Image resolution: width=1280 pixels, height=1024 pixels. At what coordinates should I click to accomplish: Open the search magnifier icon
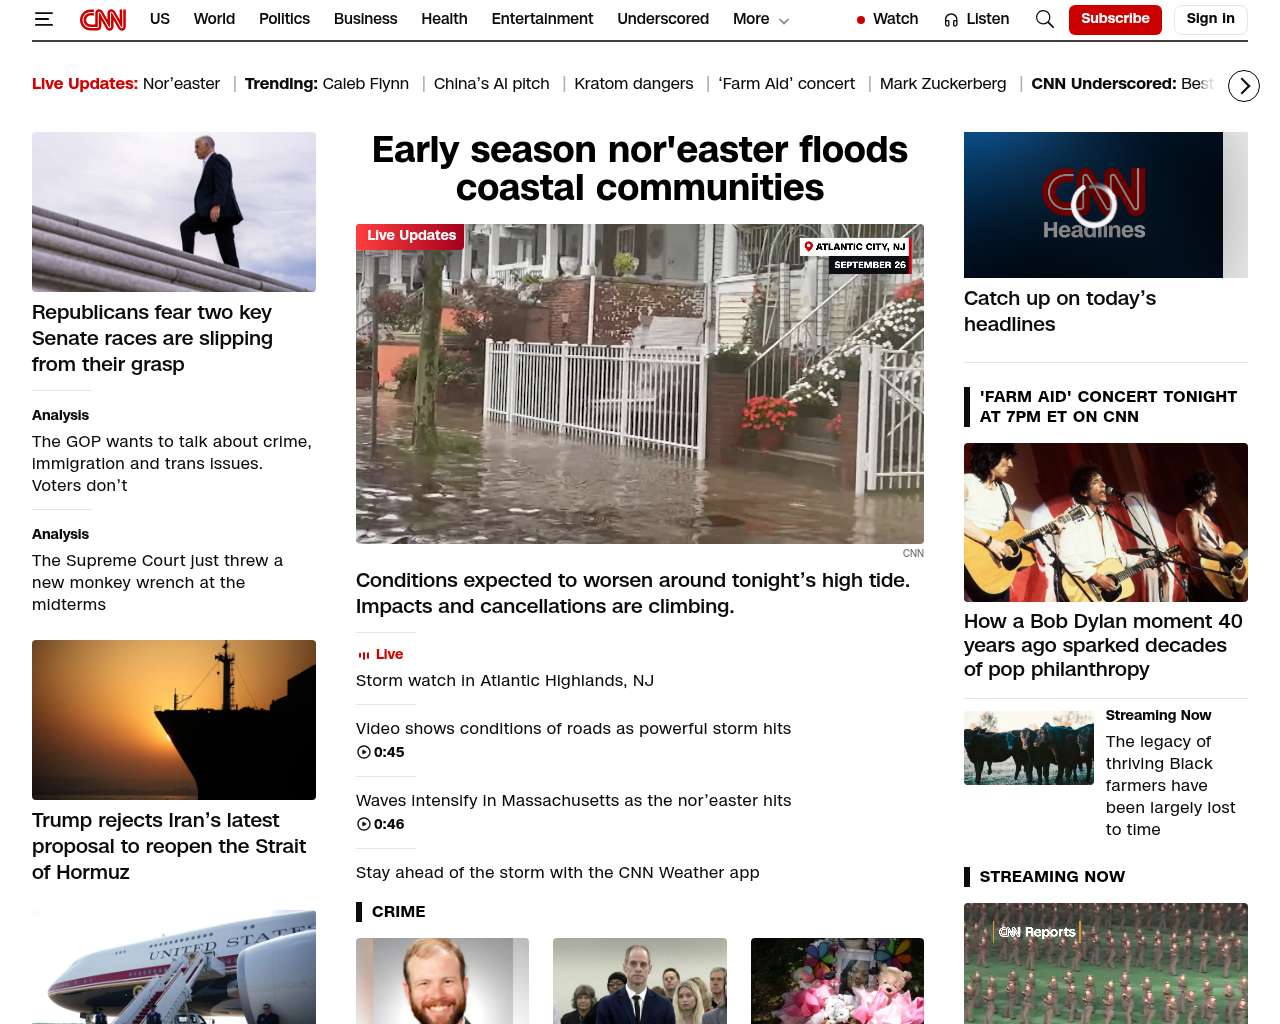[1045, 19]
